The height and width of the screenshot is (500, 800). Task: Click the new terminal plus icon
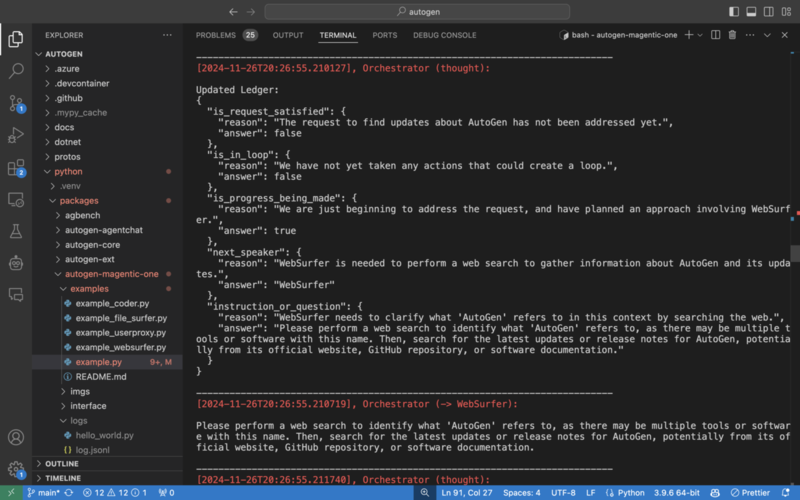point(689,35)
